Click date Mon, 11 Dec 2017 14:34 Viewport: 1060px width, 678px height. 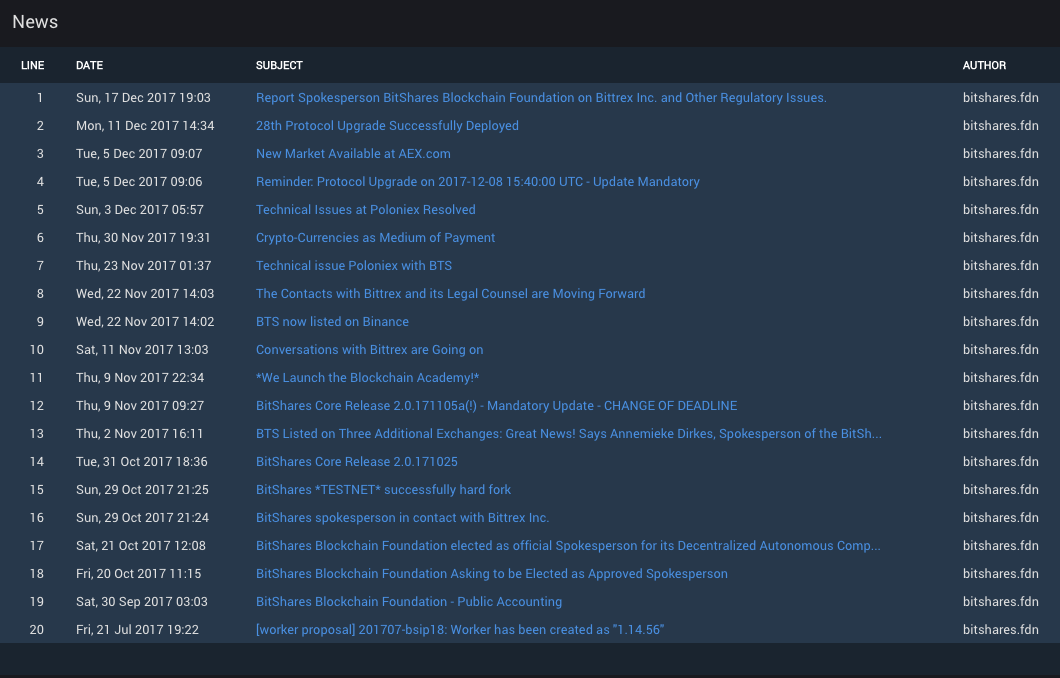(145, 126)
